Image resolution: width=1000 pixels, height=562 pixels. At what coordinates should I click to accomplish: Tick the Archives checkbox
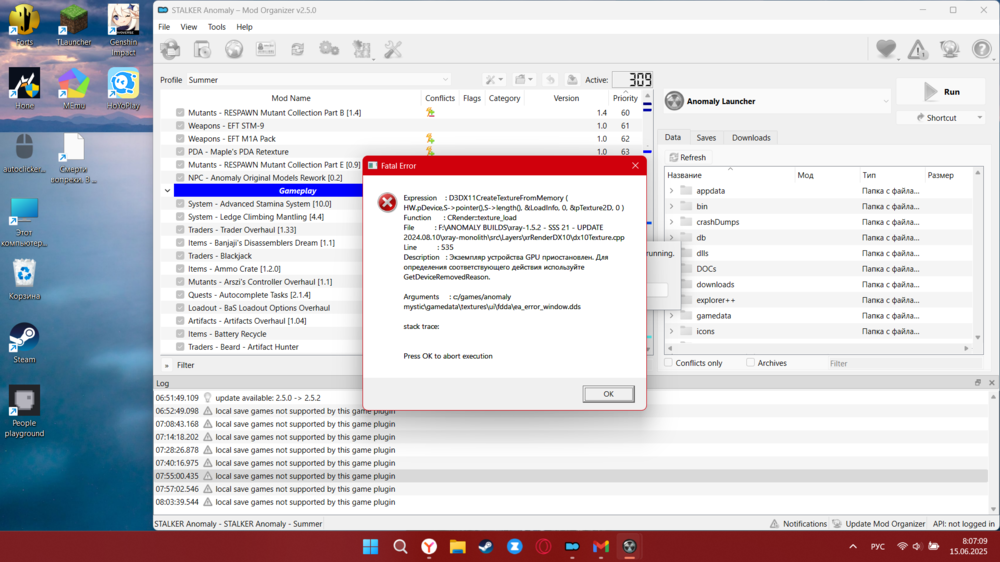[751, 363]
